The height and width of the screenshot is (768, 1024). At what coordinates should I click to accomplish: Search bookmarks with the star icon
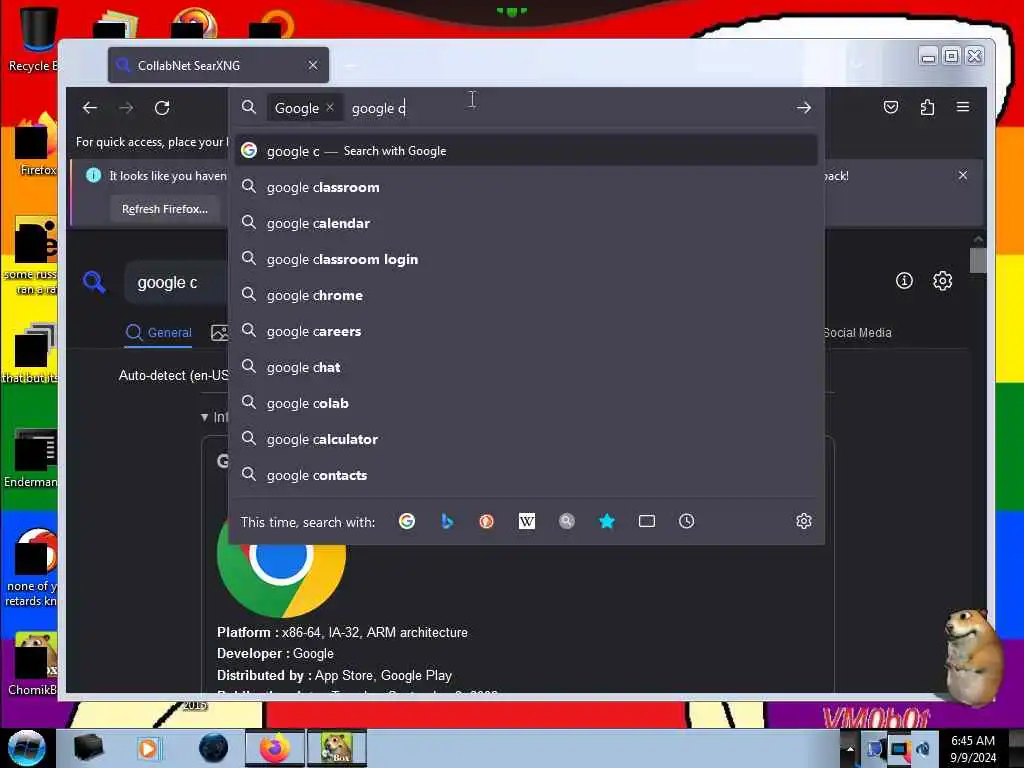coord(607,521)
